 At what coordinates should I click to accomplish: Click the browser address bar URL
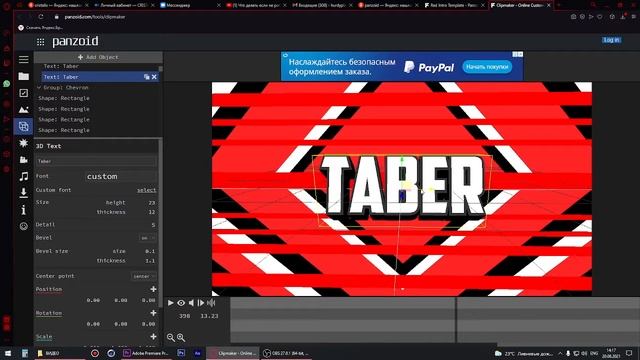pos(95,17)
